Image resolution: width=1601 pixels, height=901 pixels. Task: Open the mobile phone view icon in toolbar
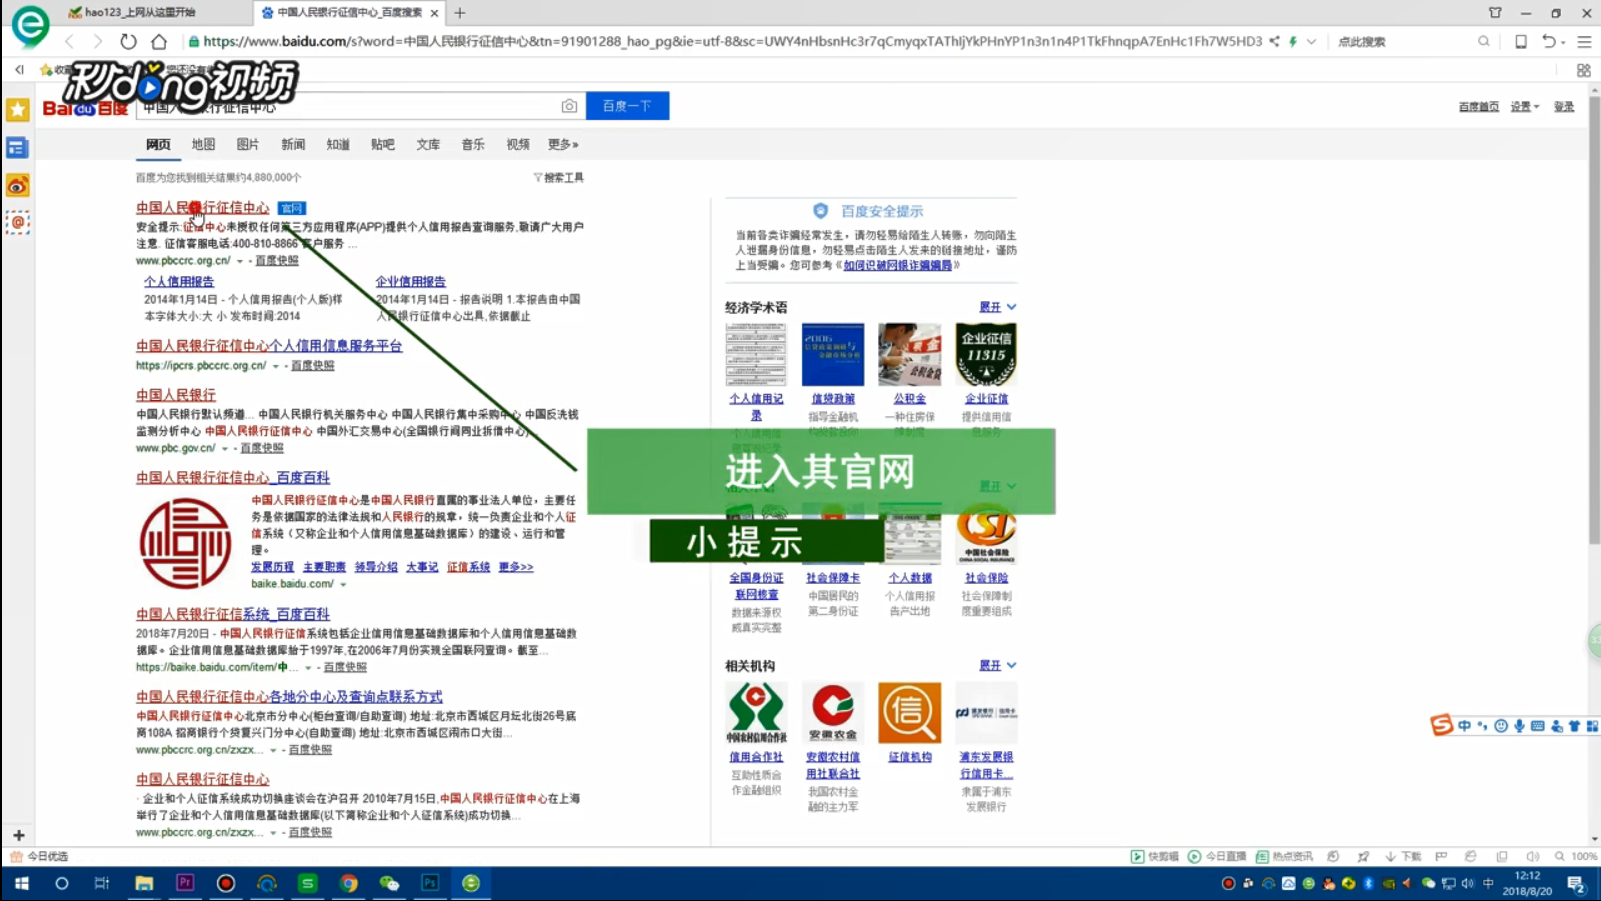coord(1521,41)
